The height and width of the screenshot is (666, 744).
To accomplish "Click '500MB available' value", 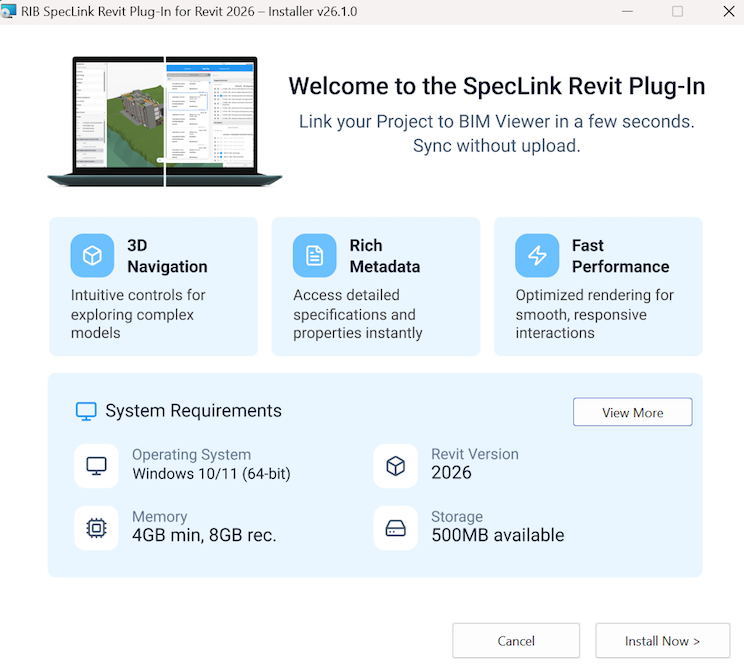I will coord(498,535).
